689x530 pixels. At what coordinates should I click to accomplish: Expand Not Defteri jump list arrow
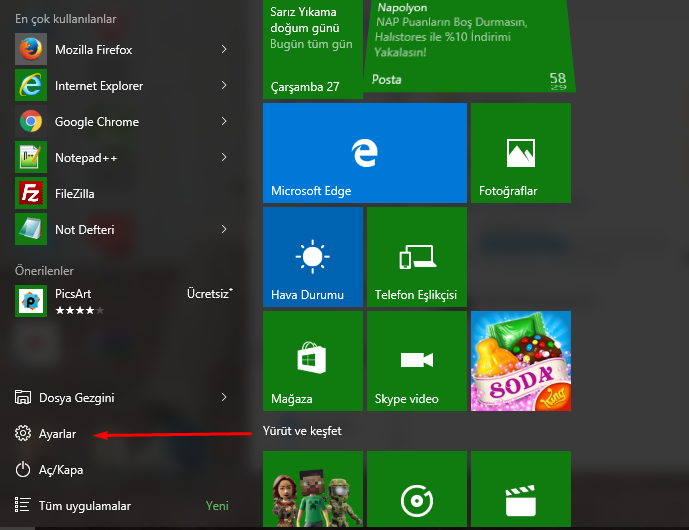click(x=224, y=229)
